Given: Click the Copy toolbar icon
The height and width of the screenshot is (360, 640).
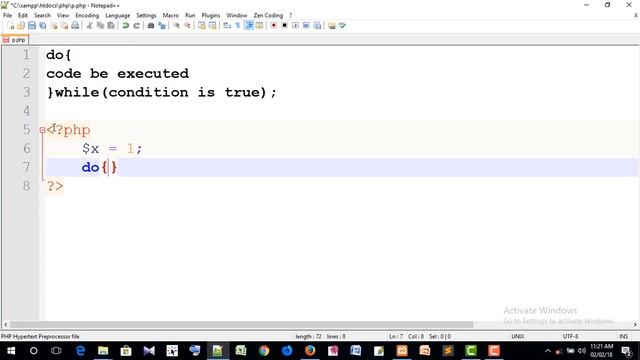Looking at the screenshot, I should coord(100,26).
